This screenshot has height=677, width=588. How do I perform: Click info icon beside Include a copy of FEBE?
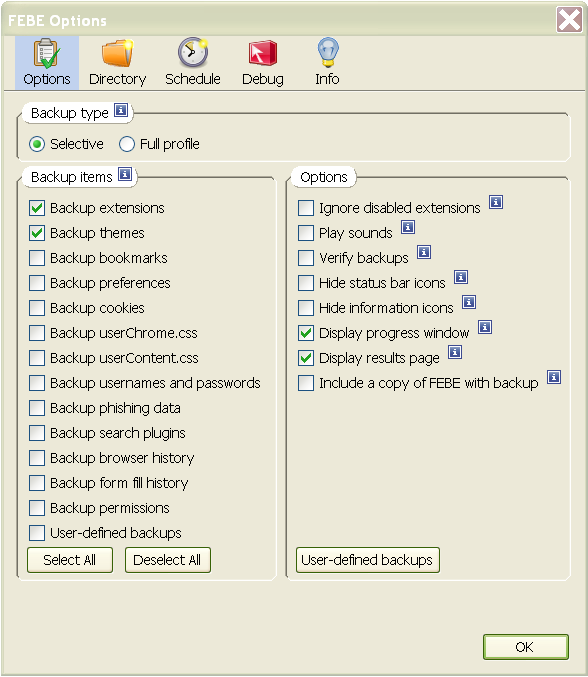554,377
